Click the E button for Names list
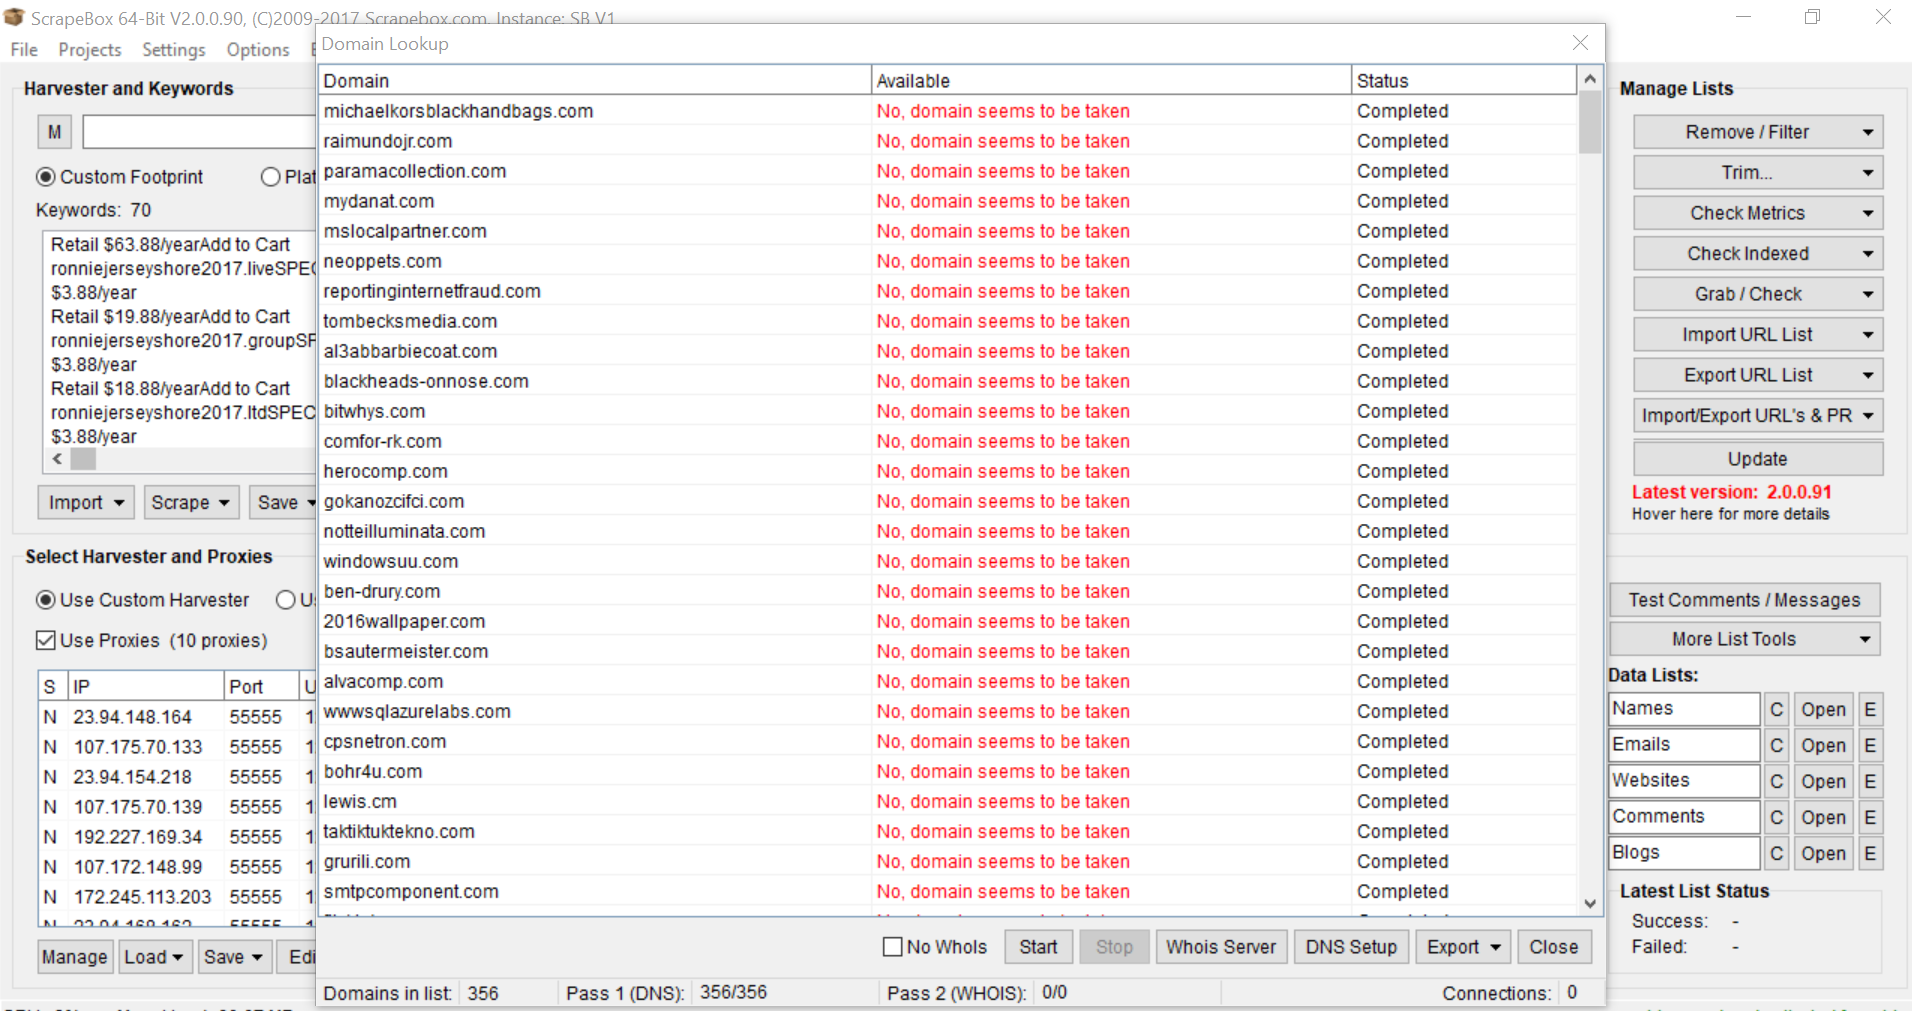Image resolution: width=1912 pixels, height=1011 pixels. (x=1870, y=709)
